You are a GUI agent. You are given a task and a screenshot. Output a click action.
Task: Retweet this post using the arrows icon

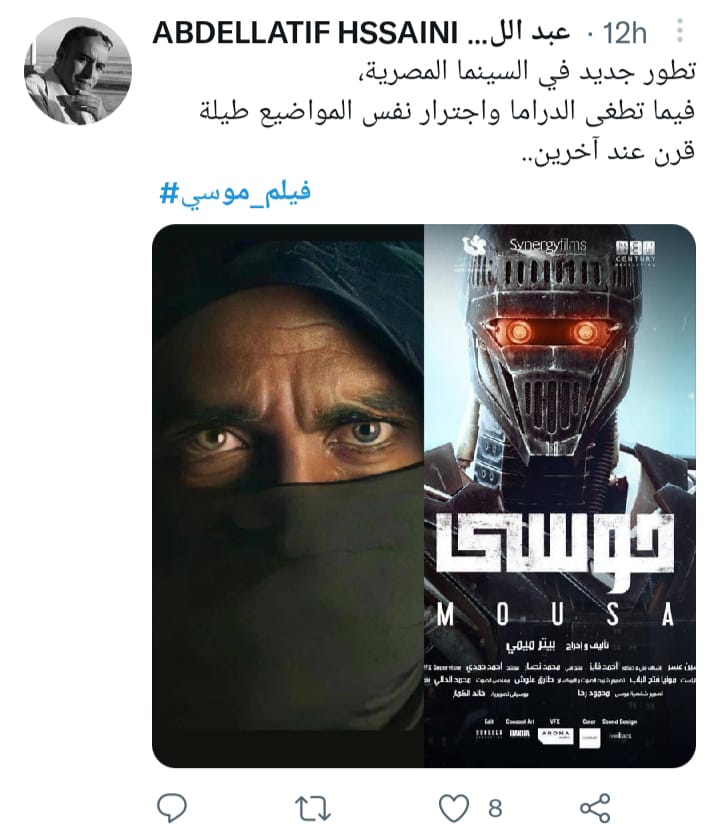coord(313,808)
